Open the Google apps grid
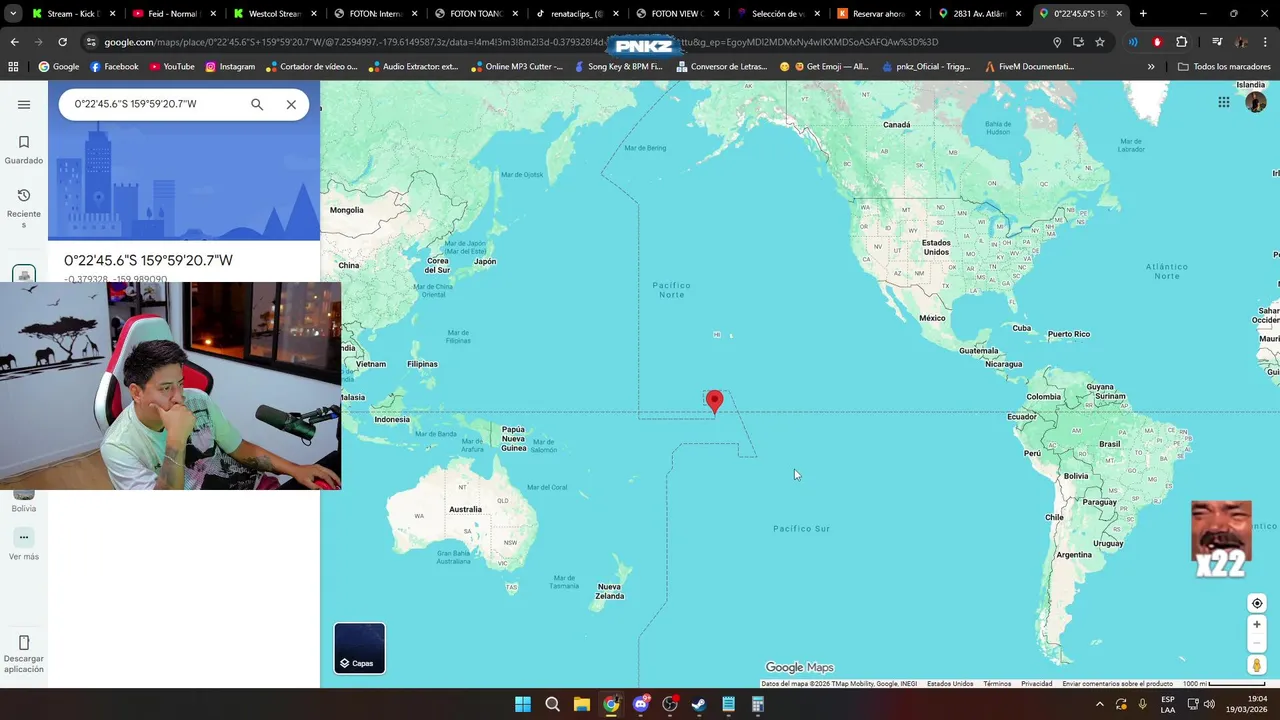1280x720 pixels. 1224,102
